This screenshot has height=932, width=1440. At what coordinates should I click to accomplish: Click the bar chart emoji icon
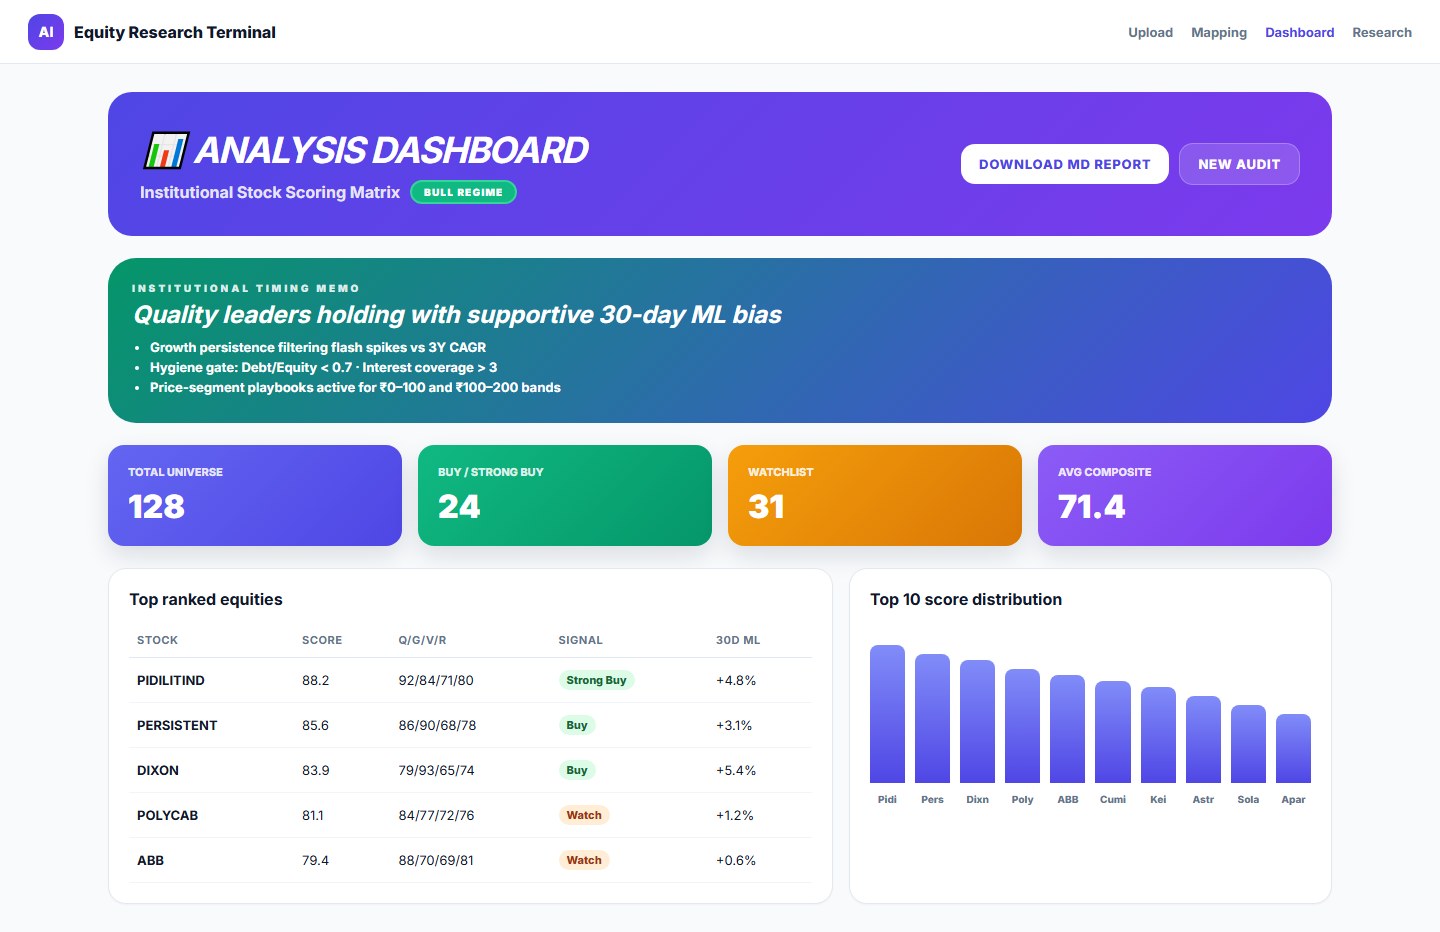166,150
